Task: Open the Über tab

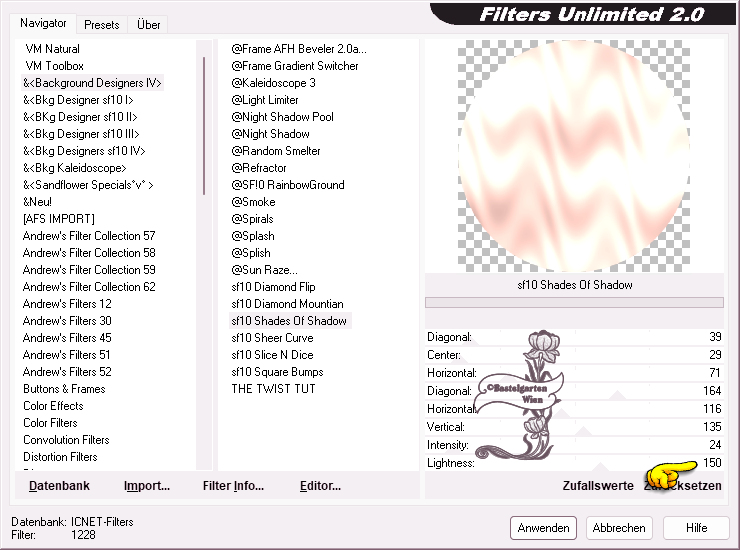Action: (148, 25)
